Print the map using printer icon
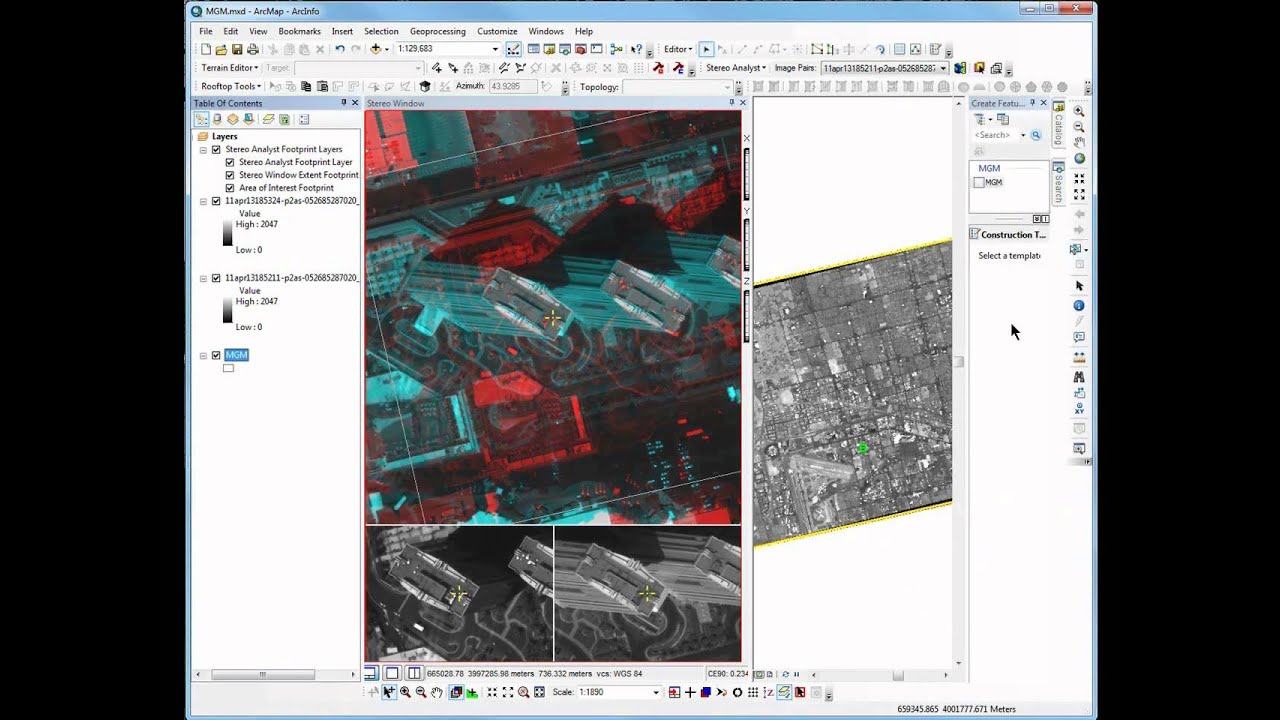1280x720 pixels. pos(253,49)
